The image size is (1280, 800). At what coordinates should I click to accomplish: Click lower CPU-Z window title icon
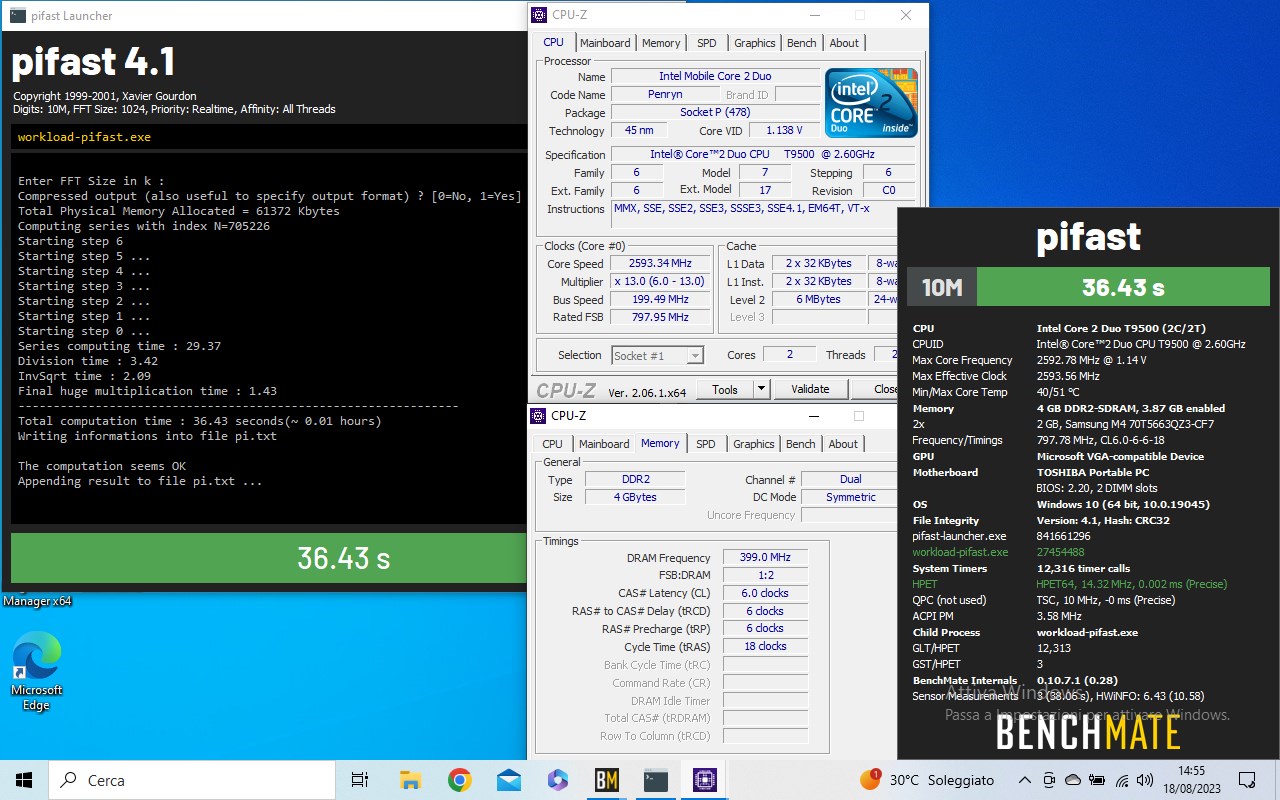(x=539, y=416)
